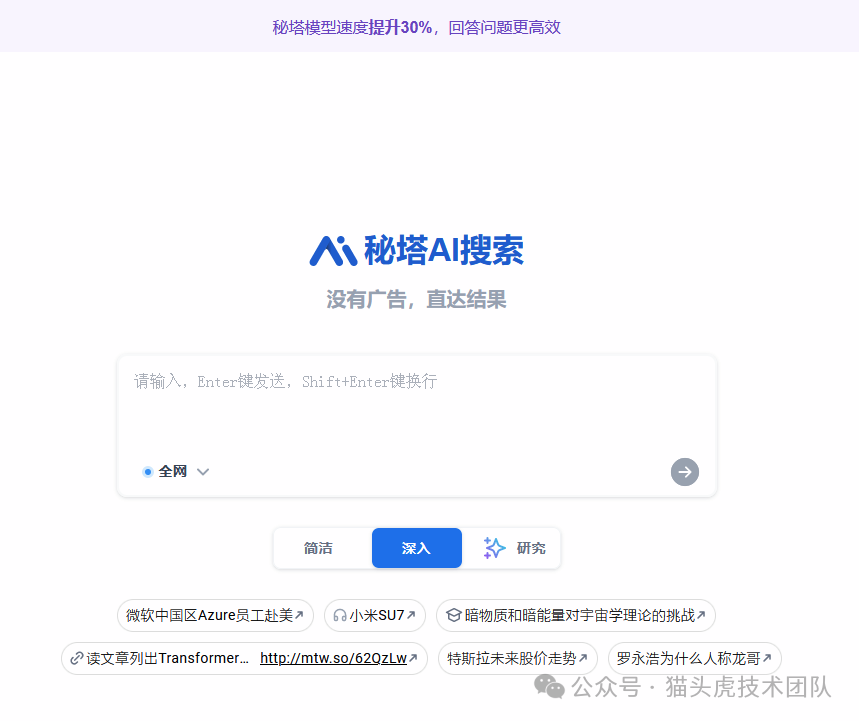The width and height of the screenshot is (859, 721).
Task: Select the 简洁 mode tab
Action: point(318,548)
